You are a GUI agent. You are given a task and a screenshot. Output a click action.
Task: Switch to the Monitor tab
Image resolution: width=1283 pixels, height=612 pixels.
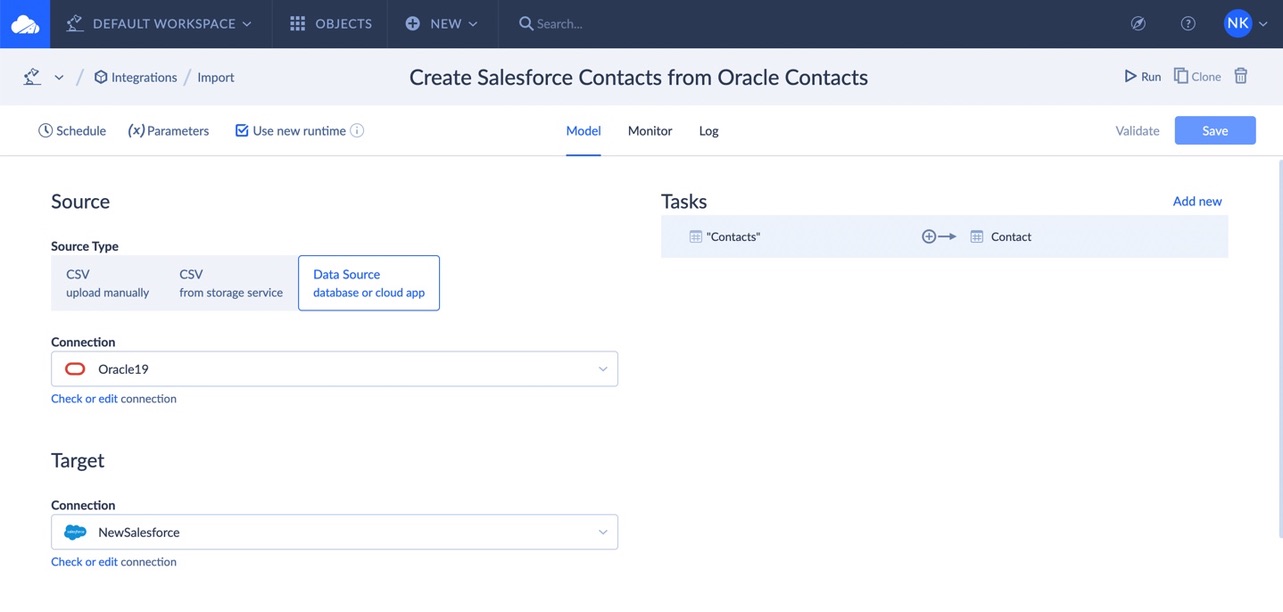pos(650,131)
